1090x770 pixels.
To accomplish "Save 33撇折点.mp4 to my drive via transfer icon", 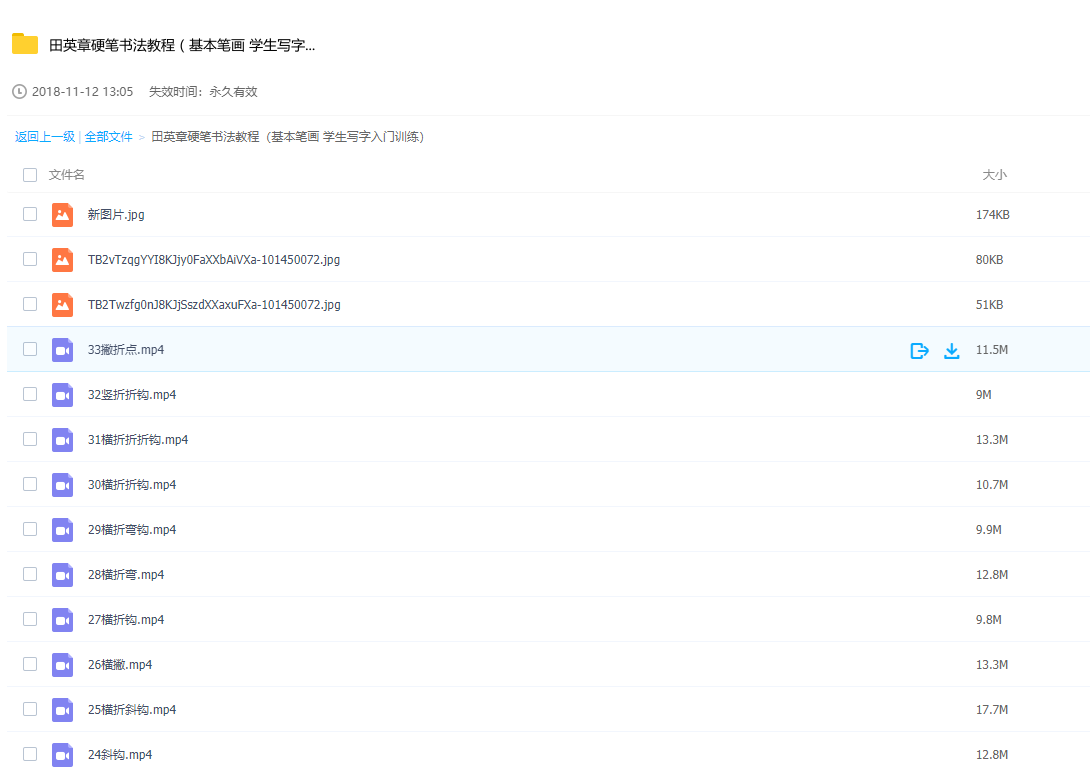I will (920, 350).
